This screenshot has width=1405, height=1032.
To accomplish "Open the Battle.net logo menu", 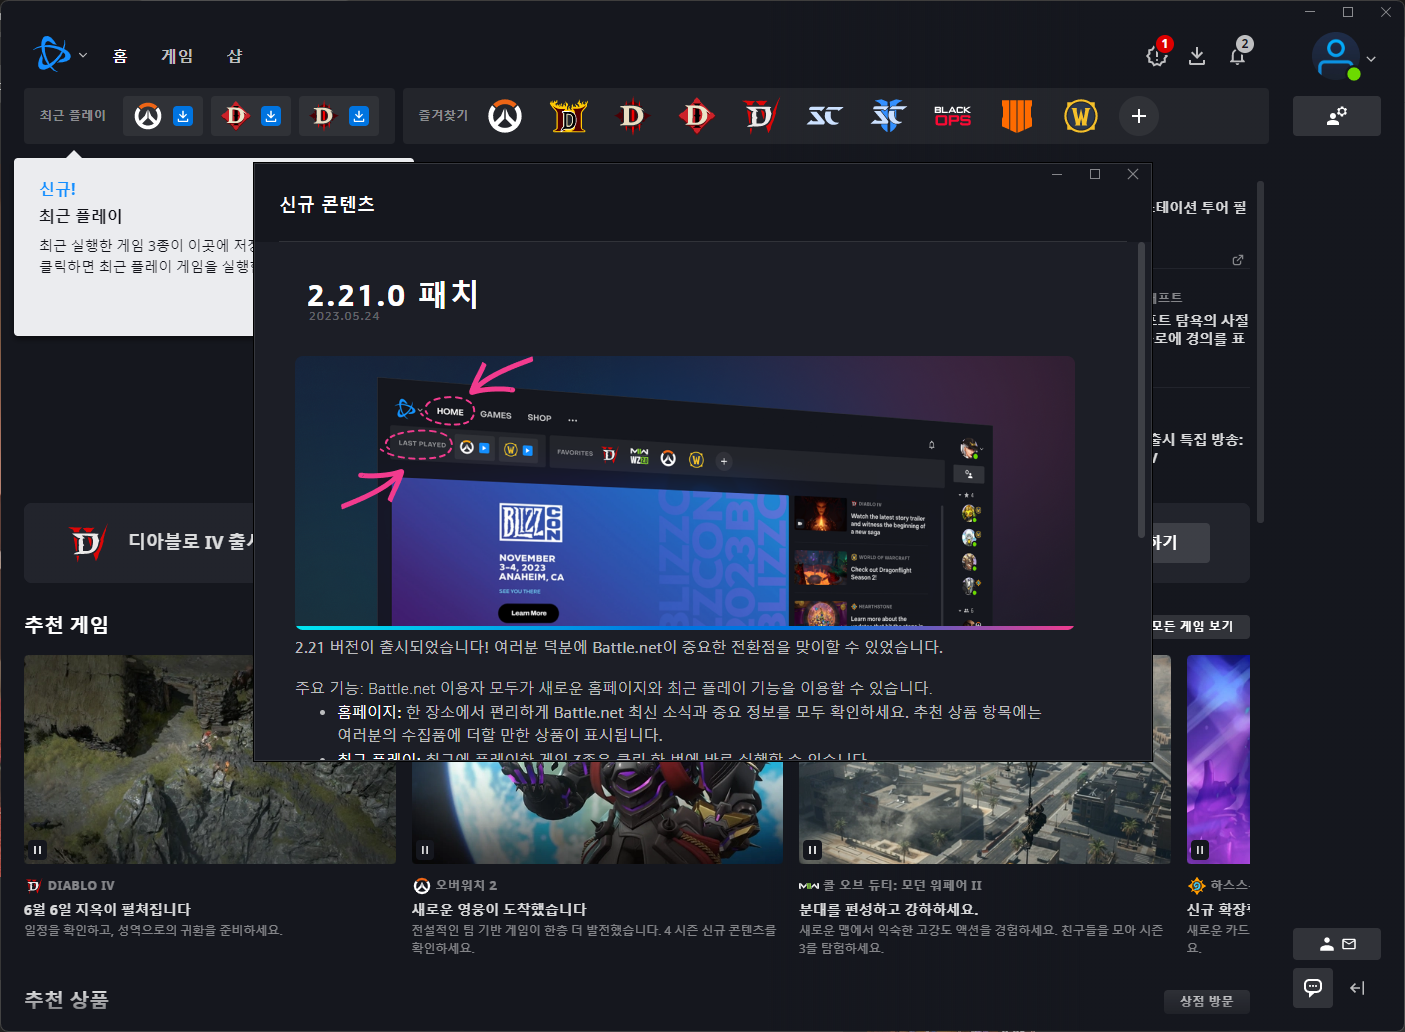I will [x=51, y=54].
